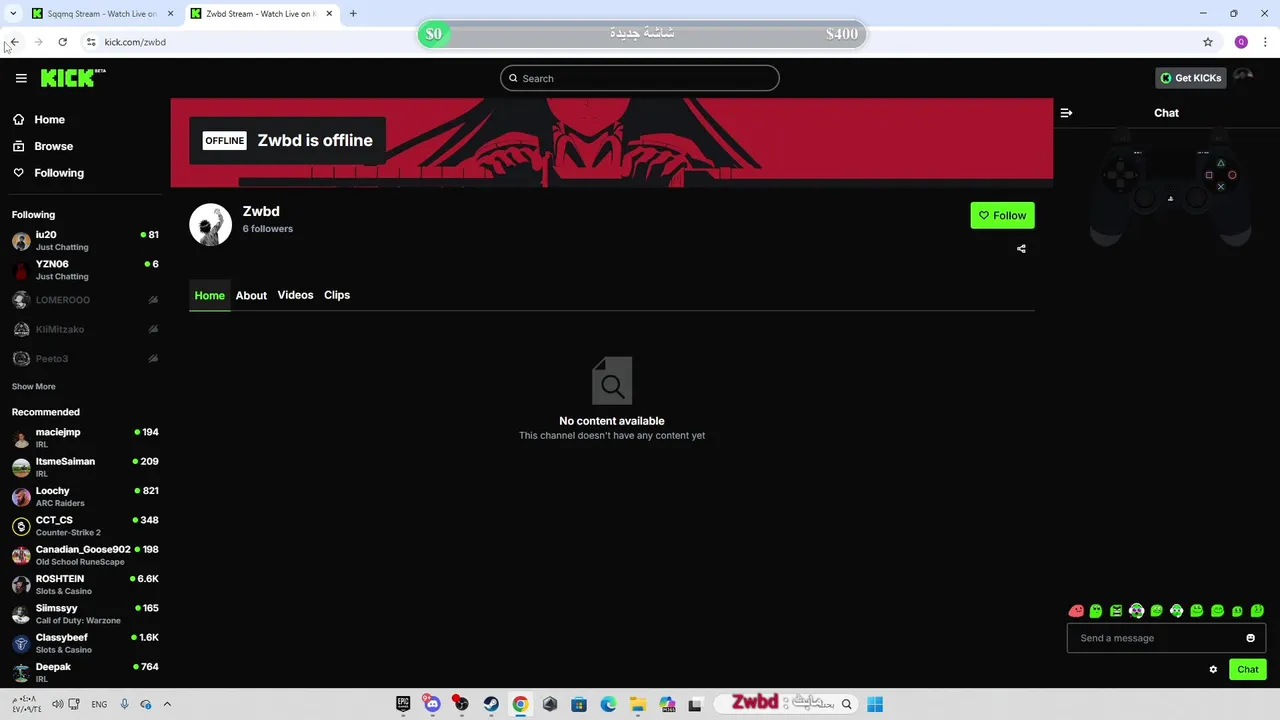Screen dimensions: 1280x720
Task: Open Loochy recommended channel
Action: point(85,497)
